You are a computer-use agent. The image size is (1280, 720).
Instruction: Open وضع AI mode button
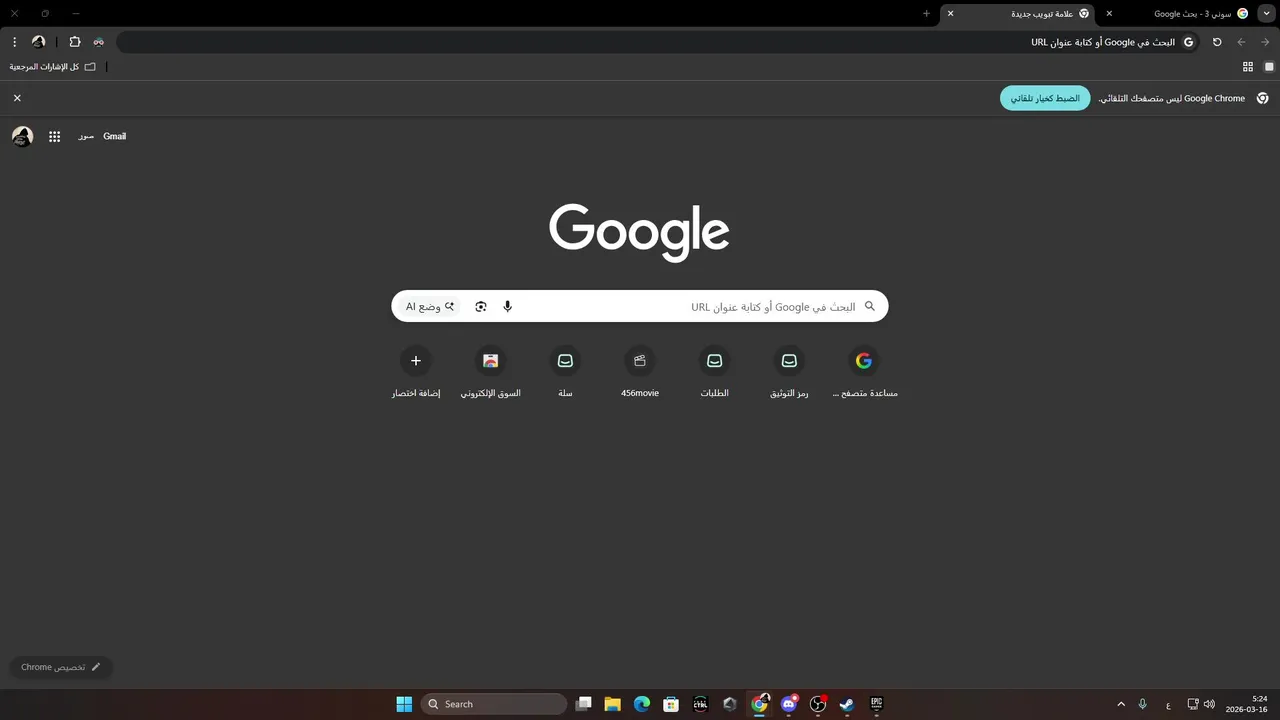(430, 306)
